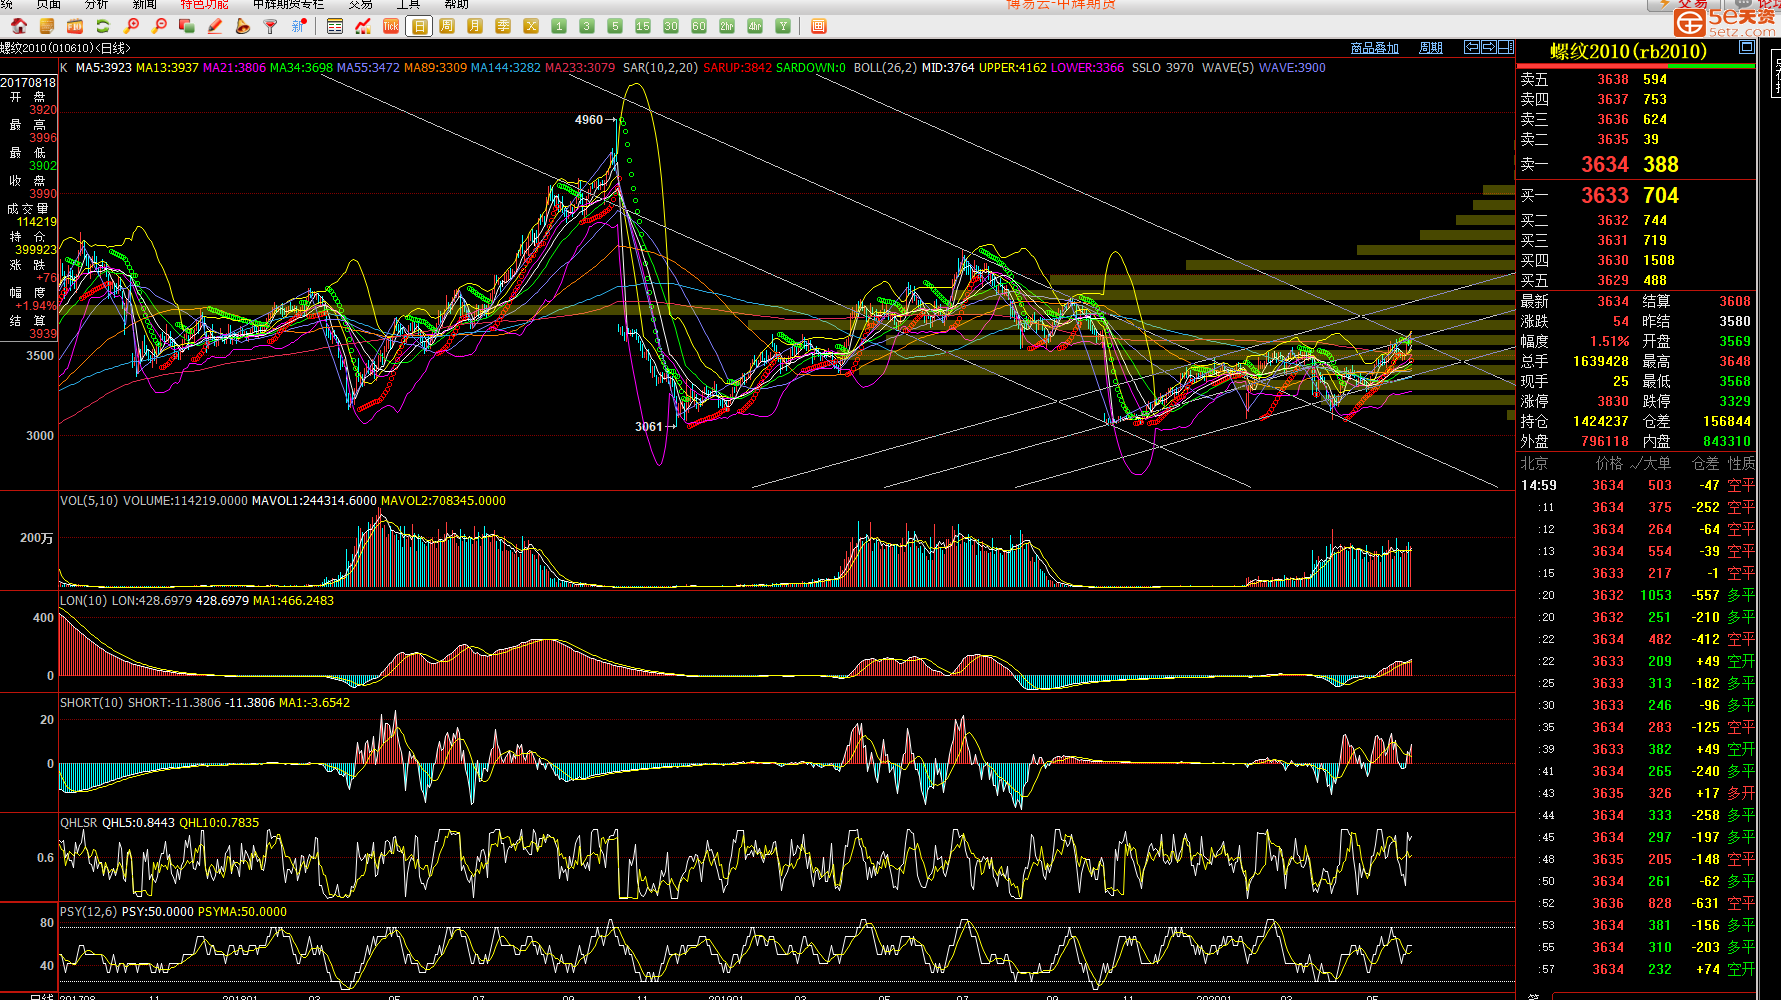Select the monthly 月 period
This screenshot has width=1781, height=1000.
pos(475,27)
